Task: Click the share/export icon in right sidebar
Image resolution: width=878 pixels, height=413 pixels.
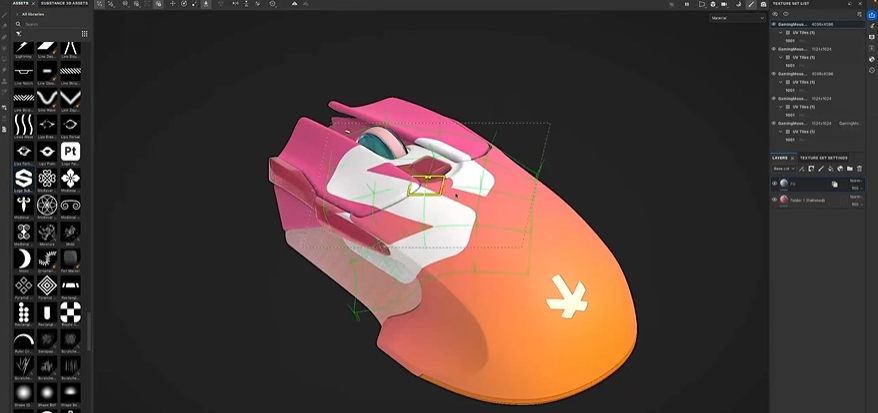Action: 871,15
